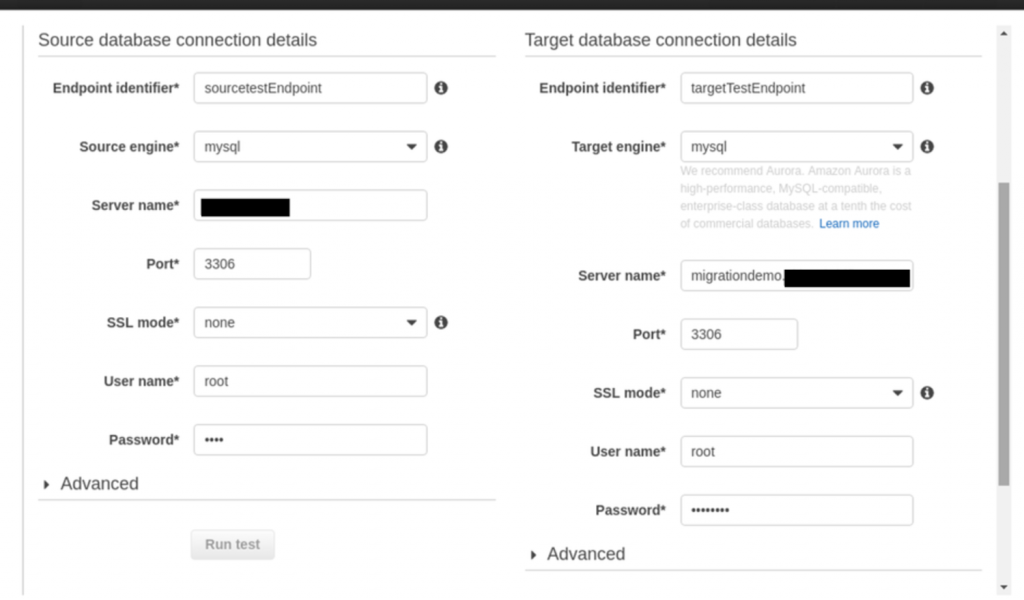Select the source Port field showing 3306
The width and height of the screenshot is (1024, 600).
click(x=251, y=263)
